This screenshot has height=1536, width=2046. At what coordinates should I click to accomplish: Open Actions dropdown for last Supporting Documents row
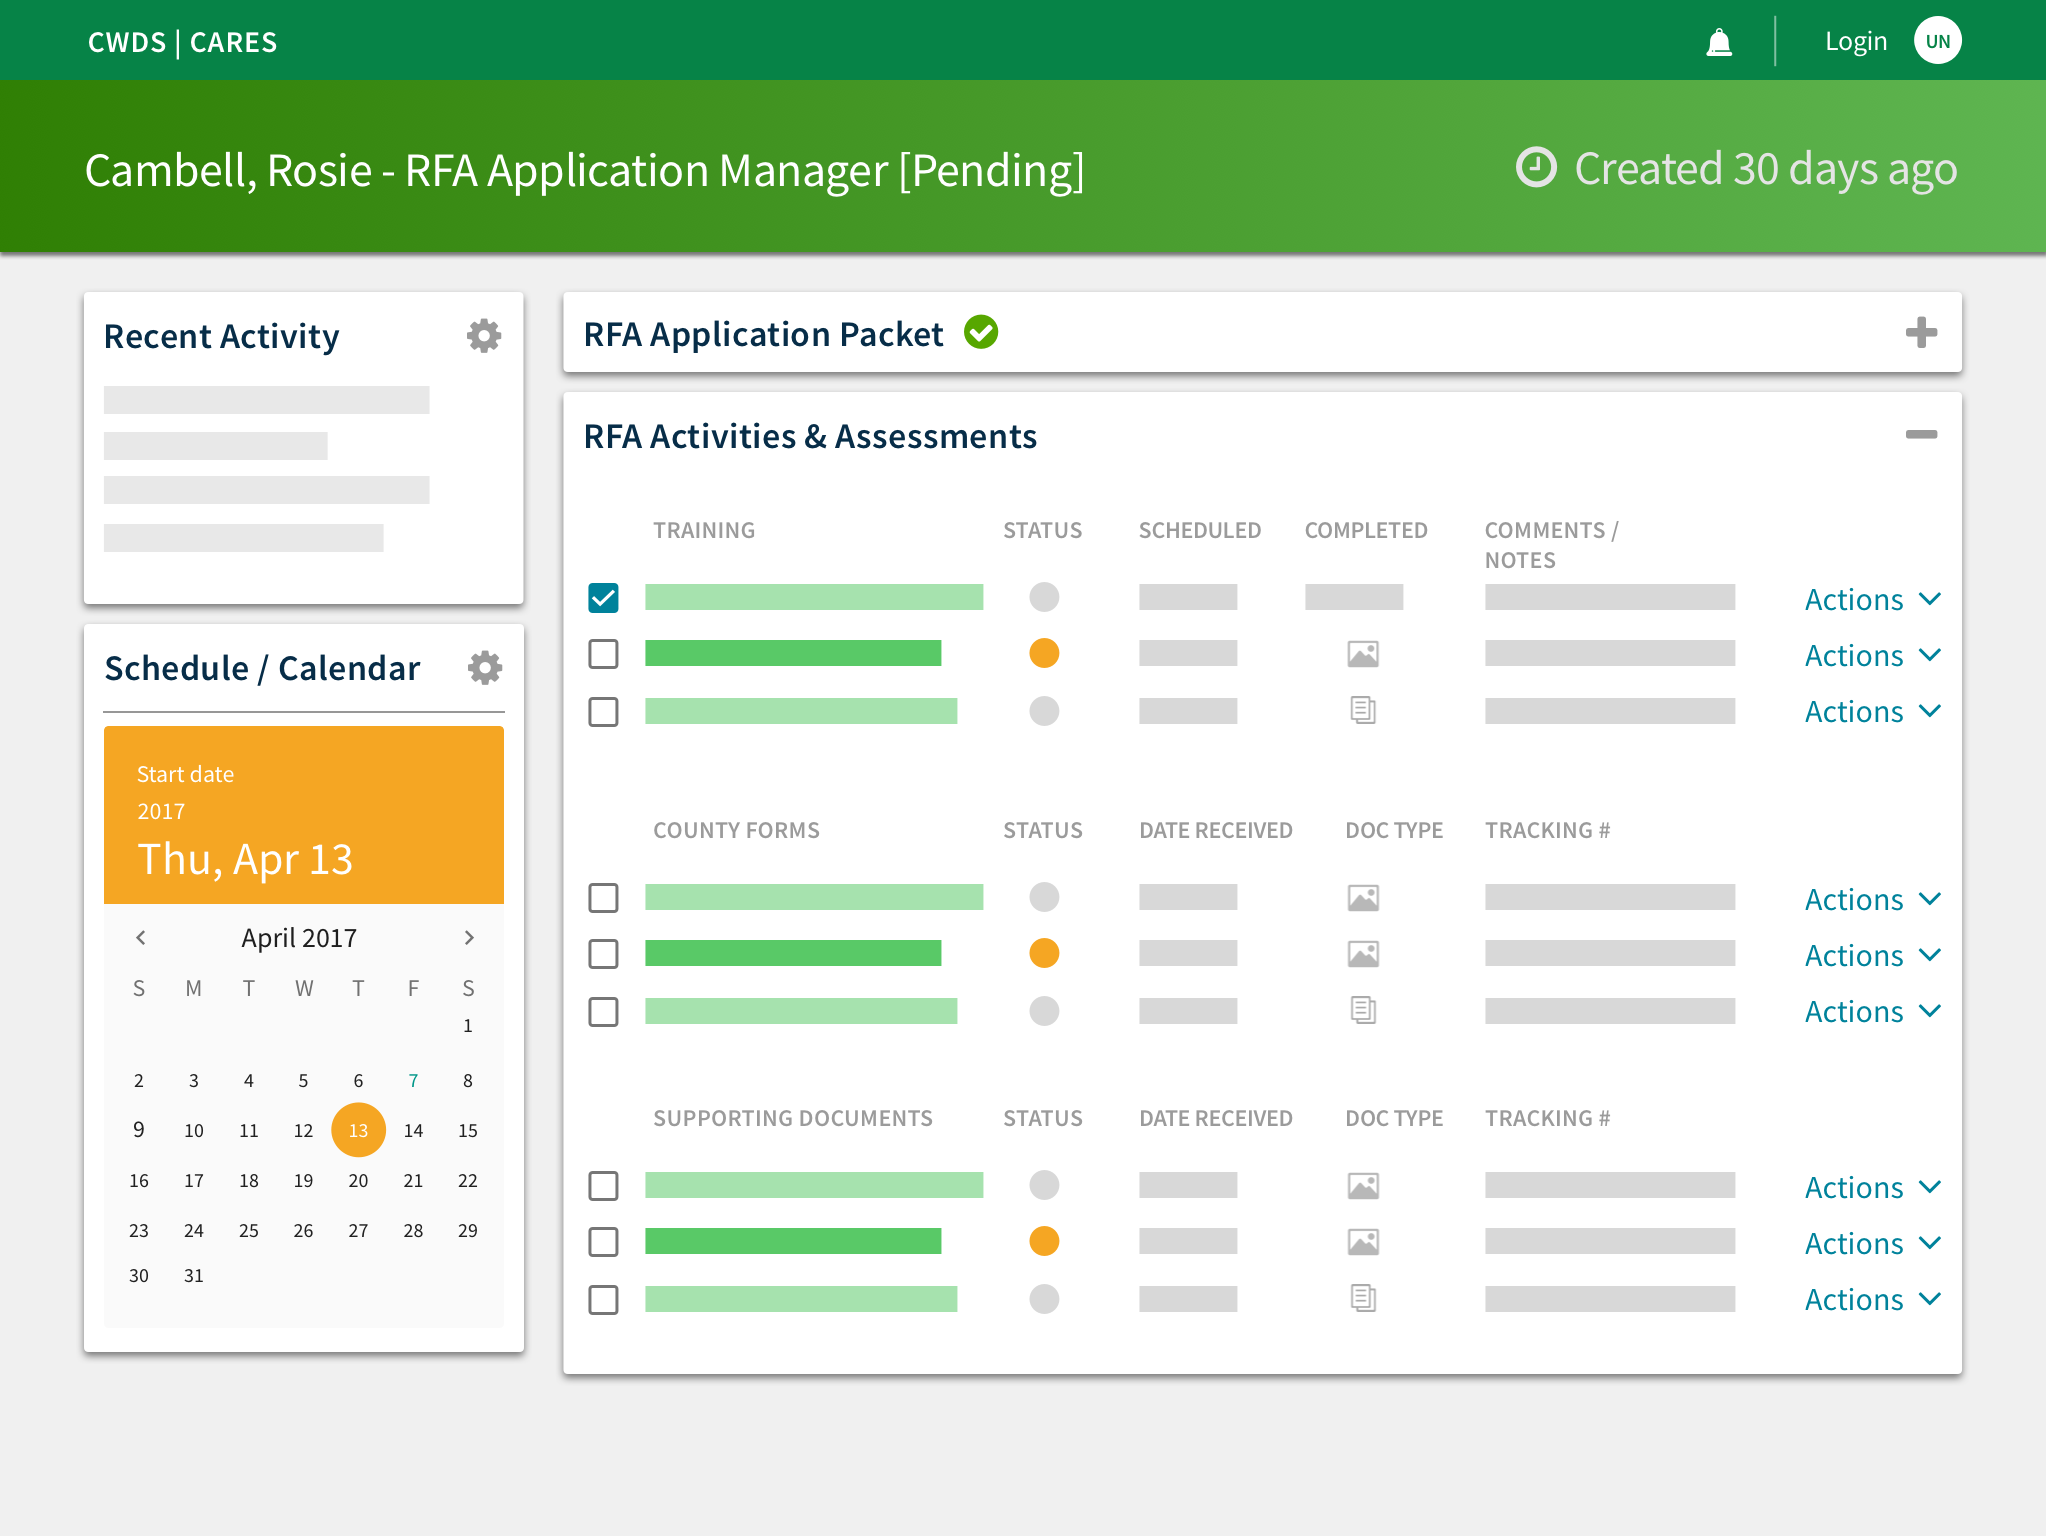tap(1871, 1299)
